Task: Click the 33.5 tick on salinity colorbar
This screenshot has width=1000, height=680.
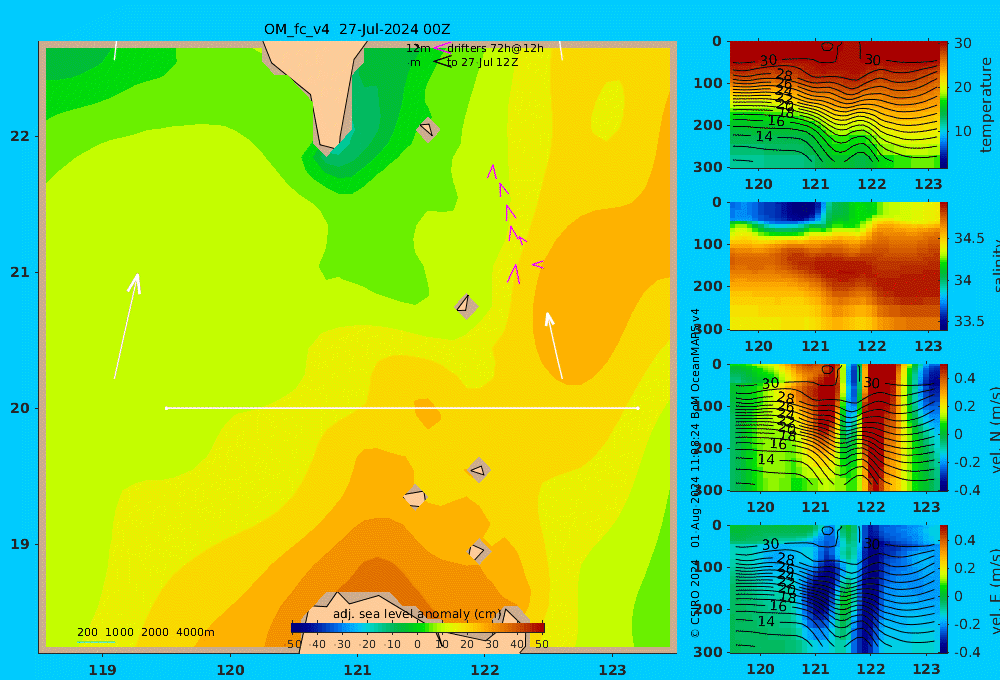Action: [x=969, y=321]
